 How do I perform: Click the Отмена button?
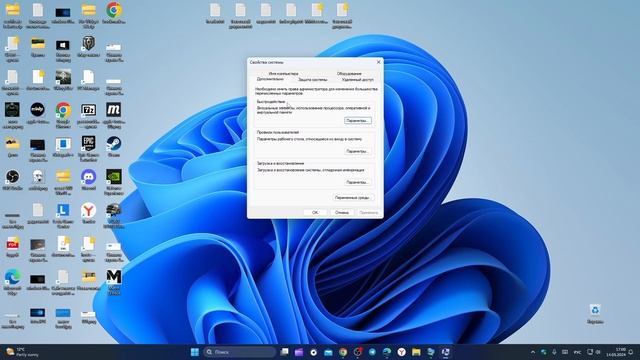342,213
